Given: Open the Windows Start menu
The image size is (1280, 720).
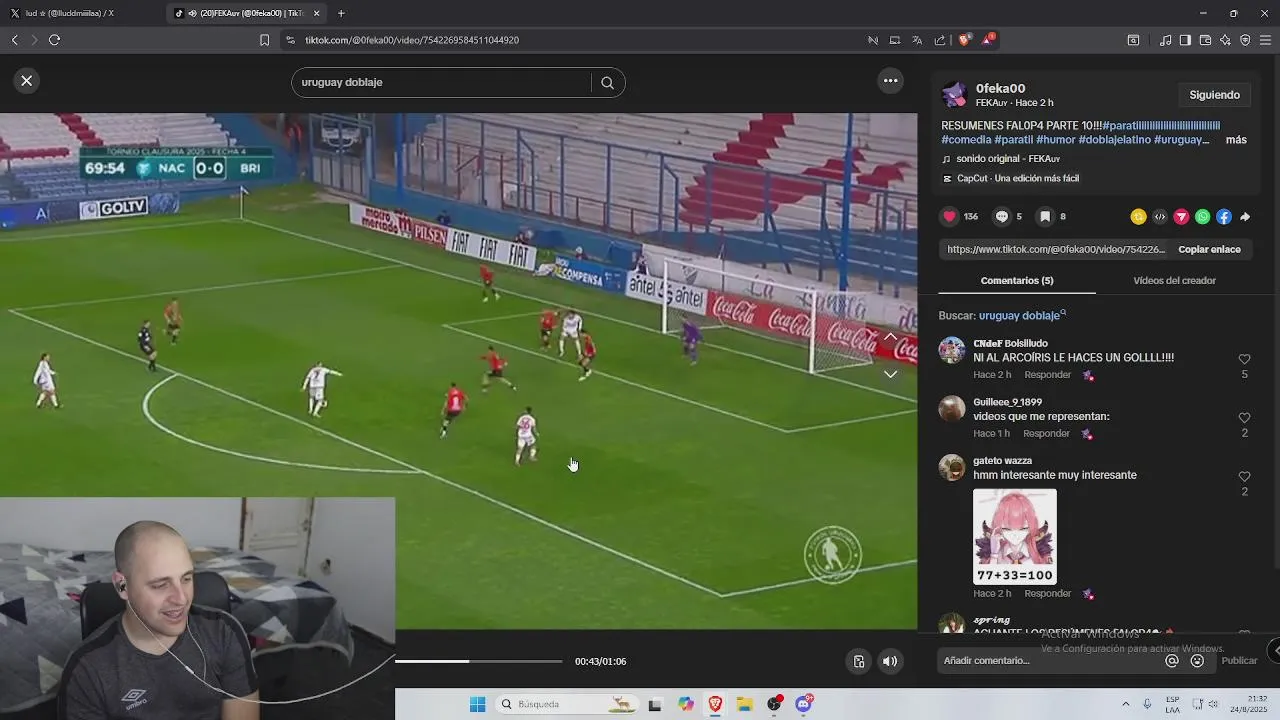Looking at the screenshot, I should click(x=477, y=704).
